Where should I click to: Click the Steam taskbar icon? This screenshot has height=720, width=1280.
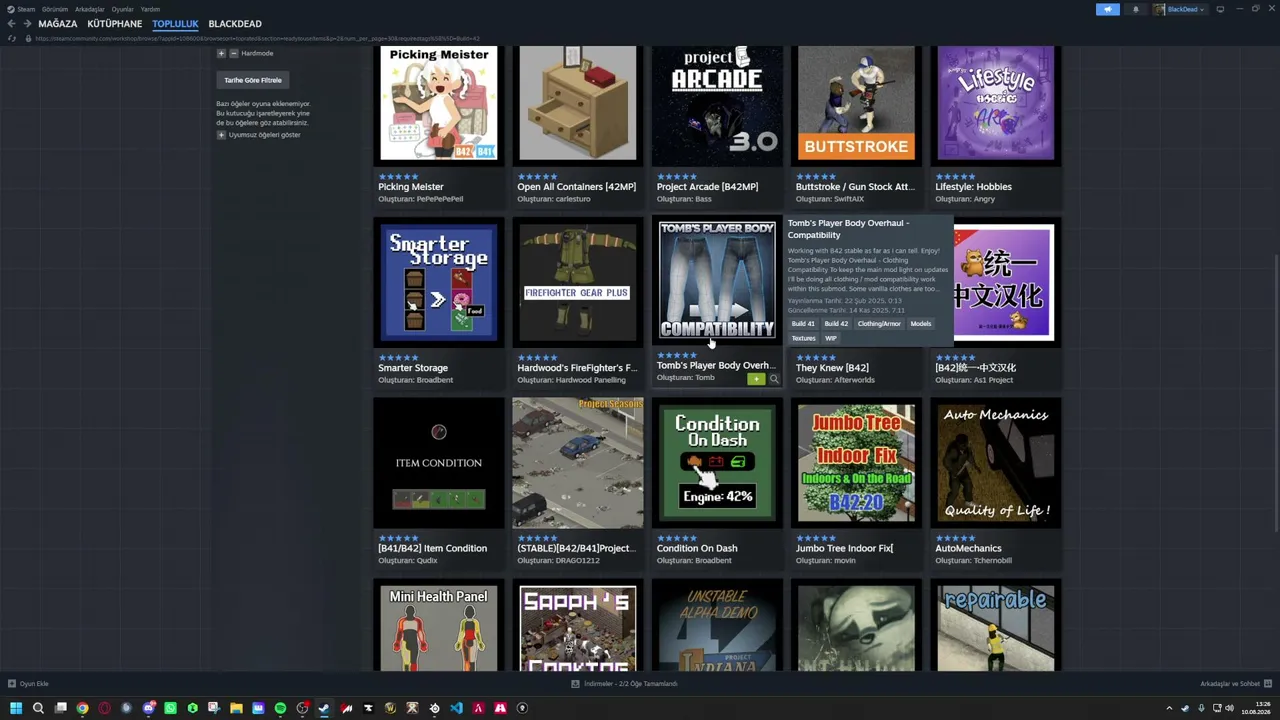pyautogui.click(x=324, y=708)
